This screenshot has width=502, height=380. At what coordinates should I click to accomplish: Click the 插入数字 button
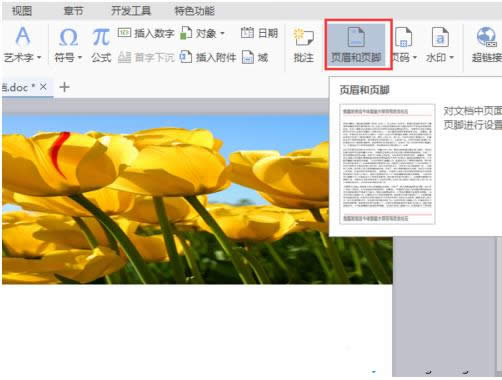146,33
